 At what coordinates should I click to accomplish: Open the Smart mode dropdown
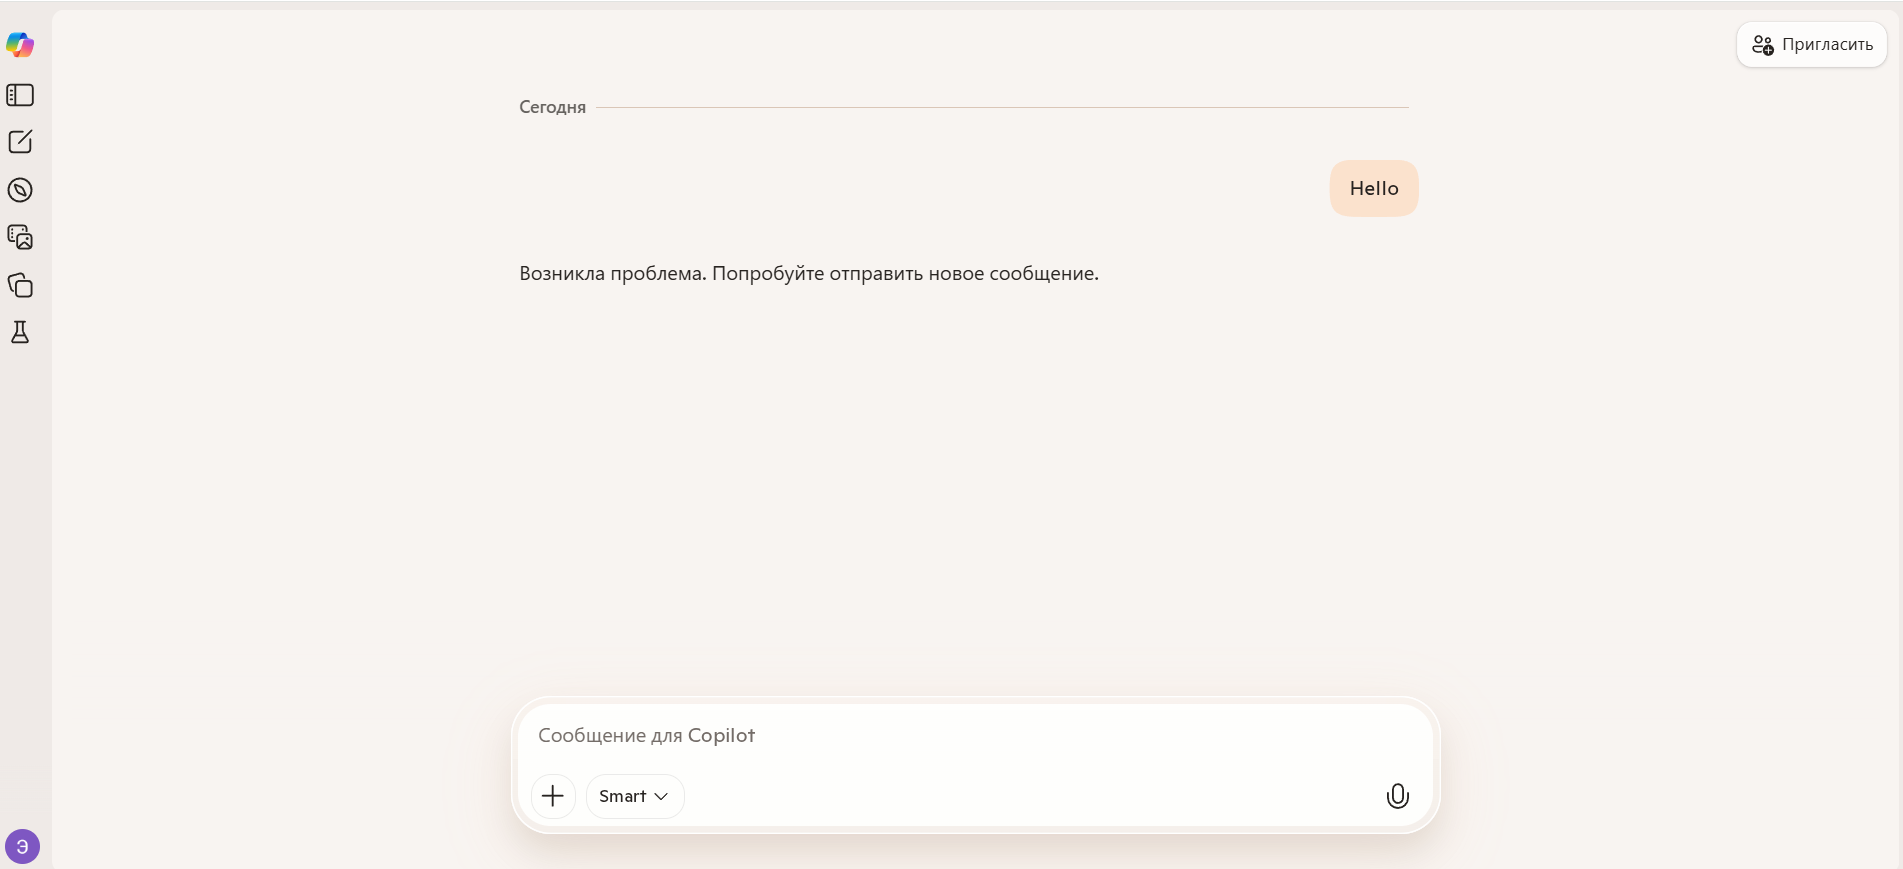tap(635, 796)
